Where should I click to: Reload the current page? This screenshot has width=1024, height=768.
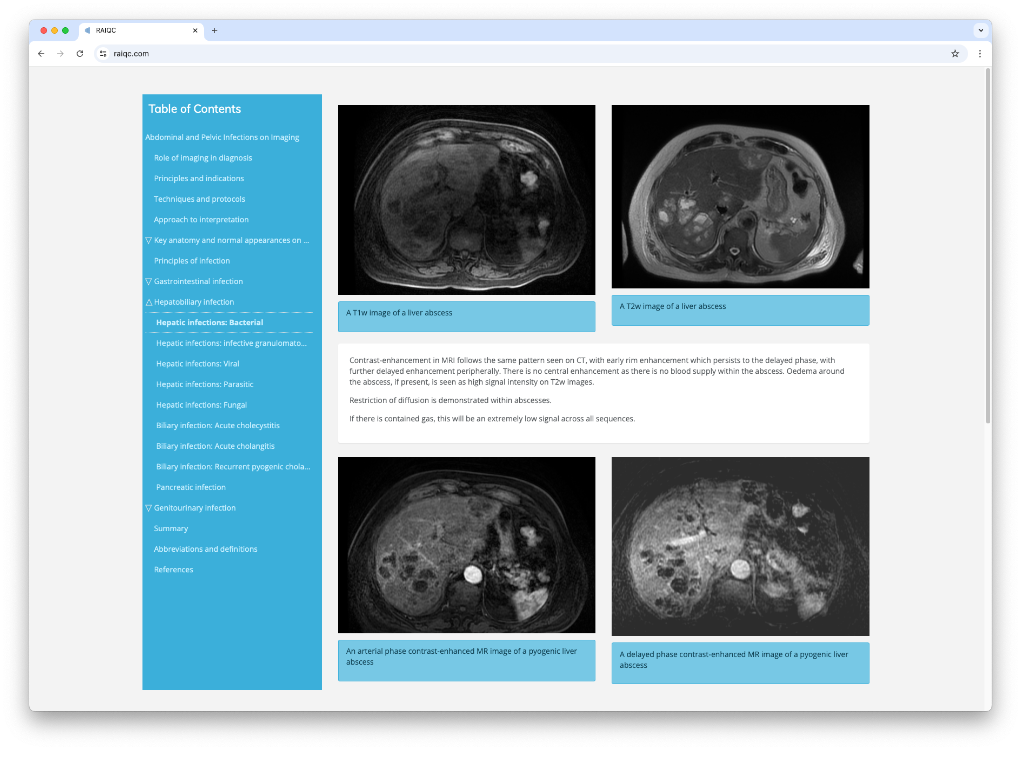pos(79,53)
